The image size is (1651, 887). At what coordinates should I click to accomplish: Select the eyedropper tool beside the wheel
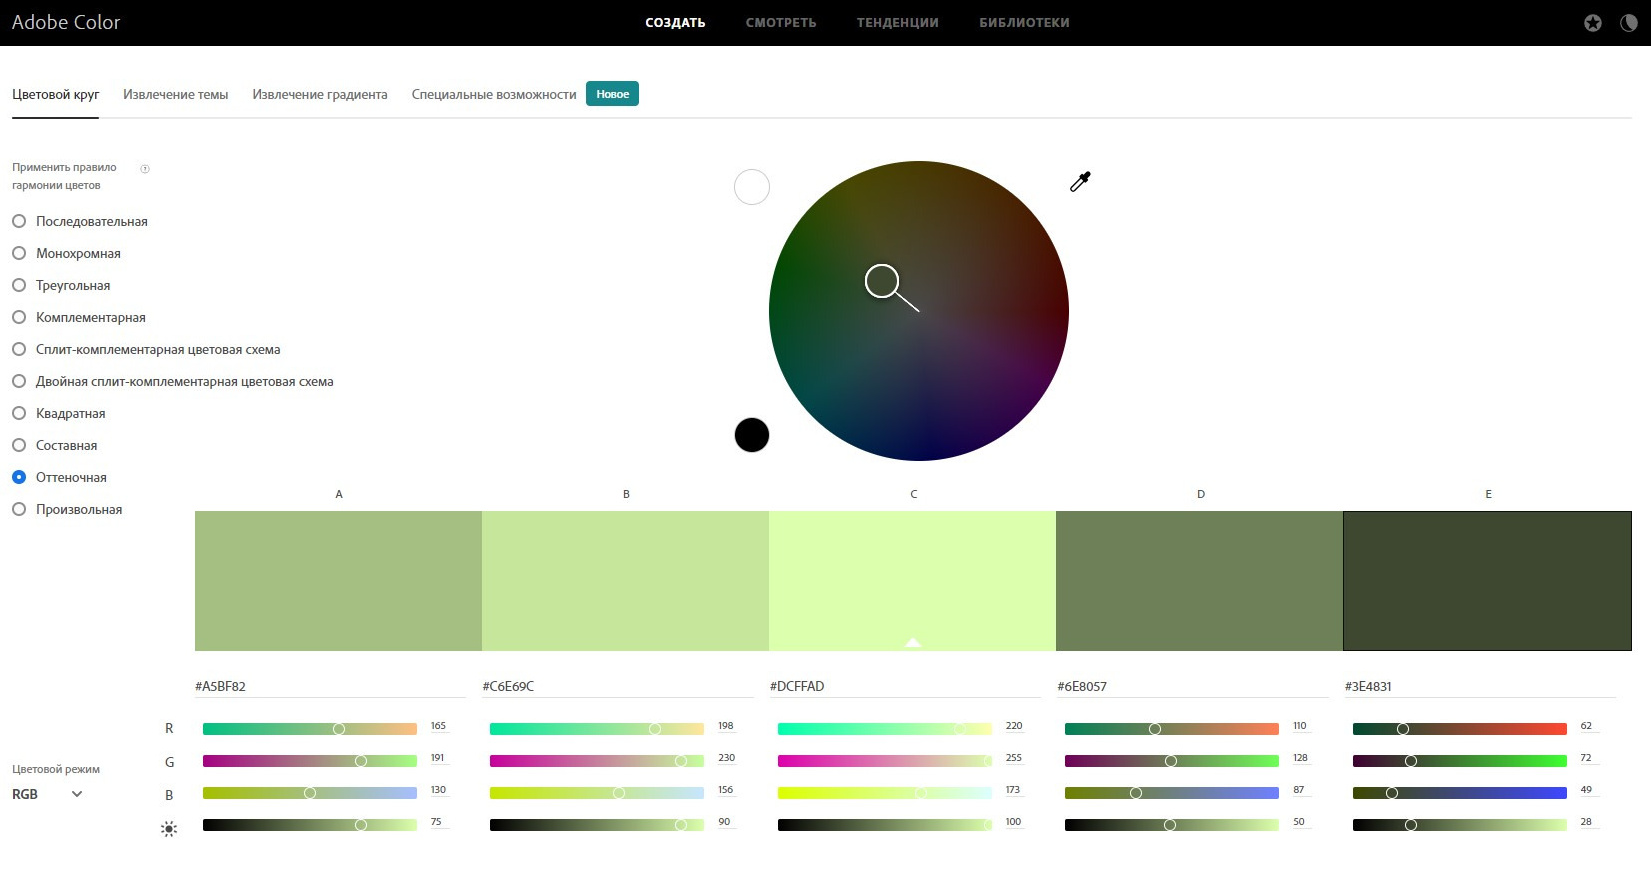(1080, 181)
